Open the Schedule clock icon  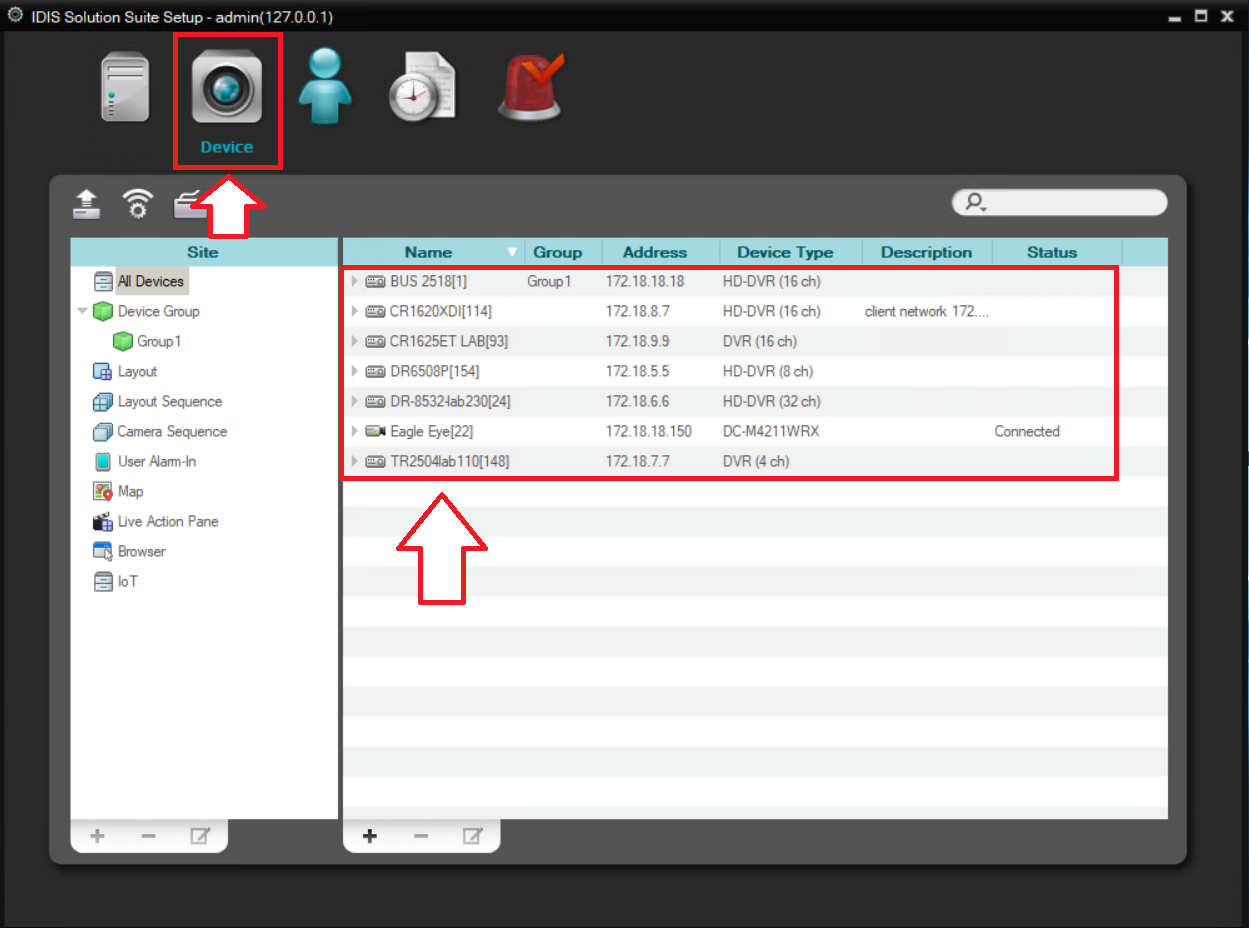tap(422, 88)
